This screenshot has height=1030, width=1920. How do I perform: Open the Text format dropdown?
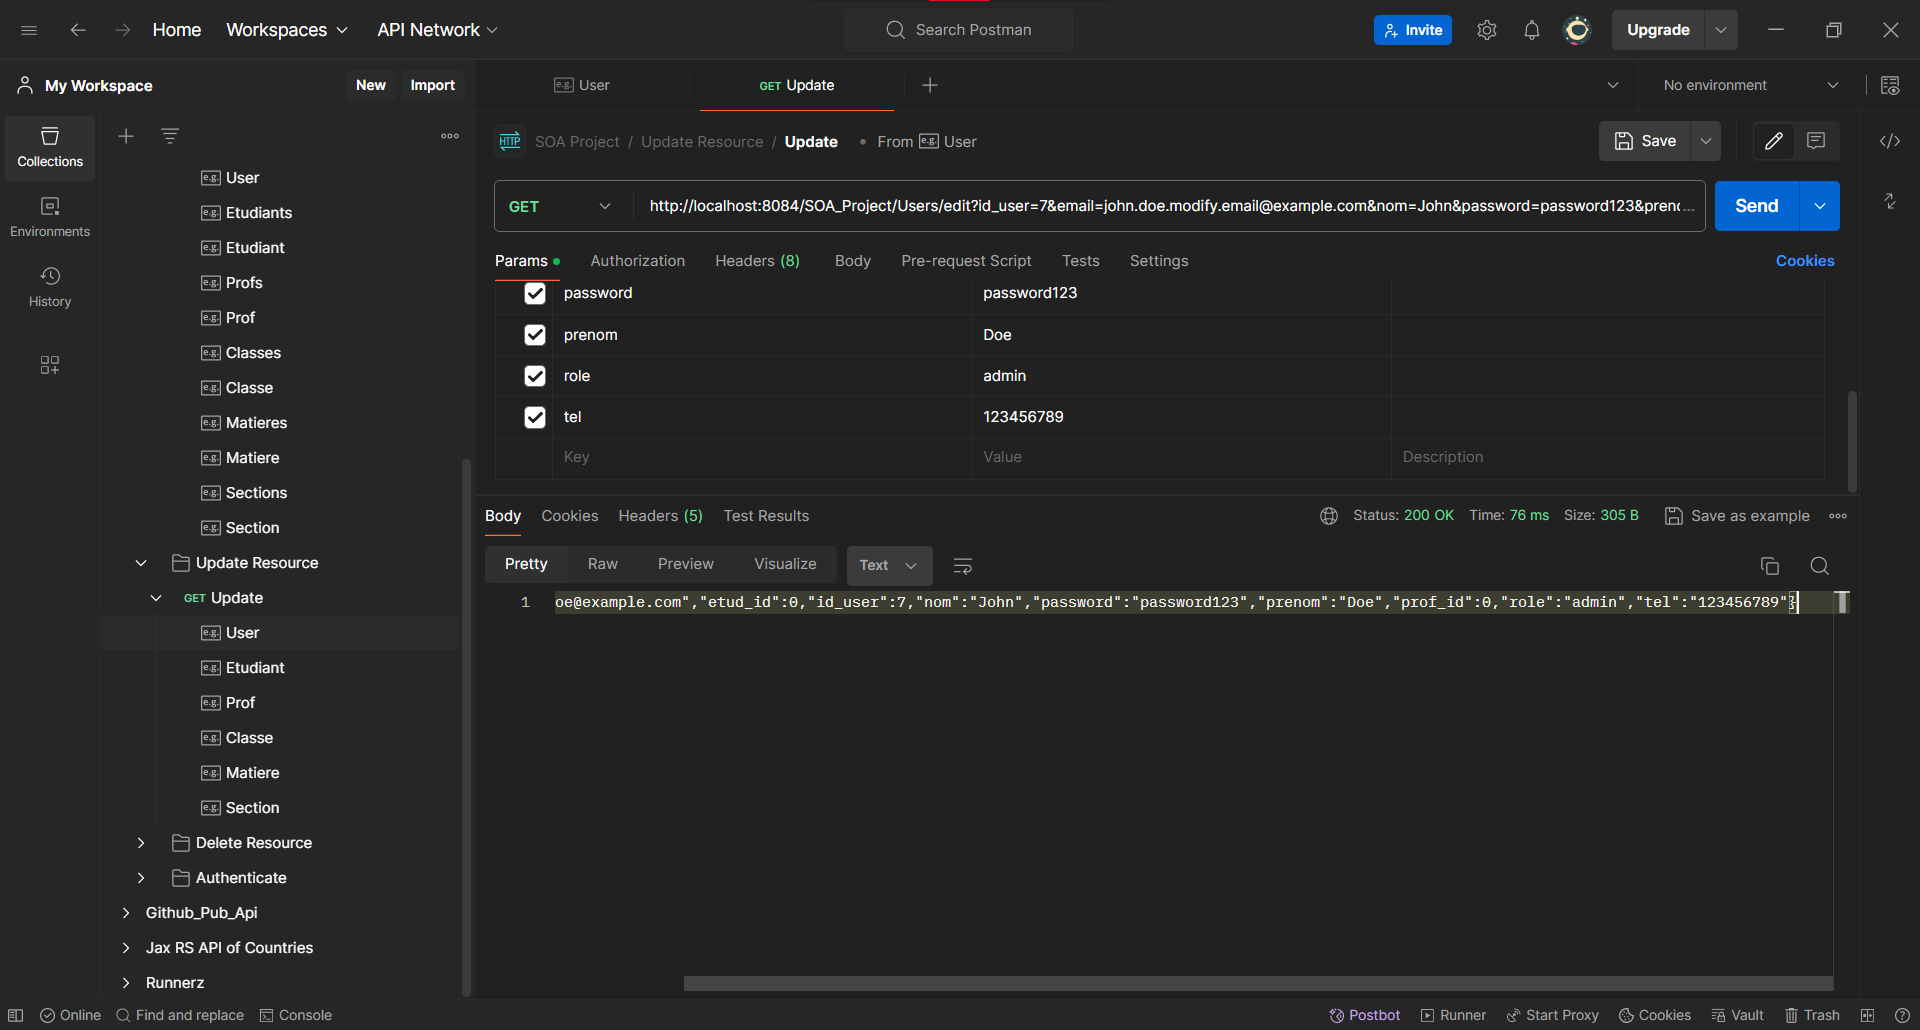pos(889,565)
